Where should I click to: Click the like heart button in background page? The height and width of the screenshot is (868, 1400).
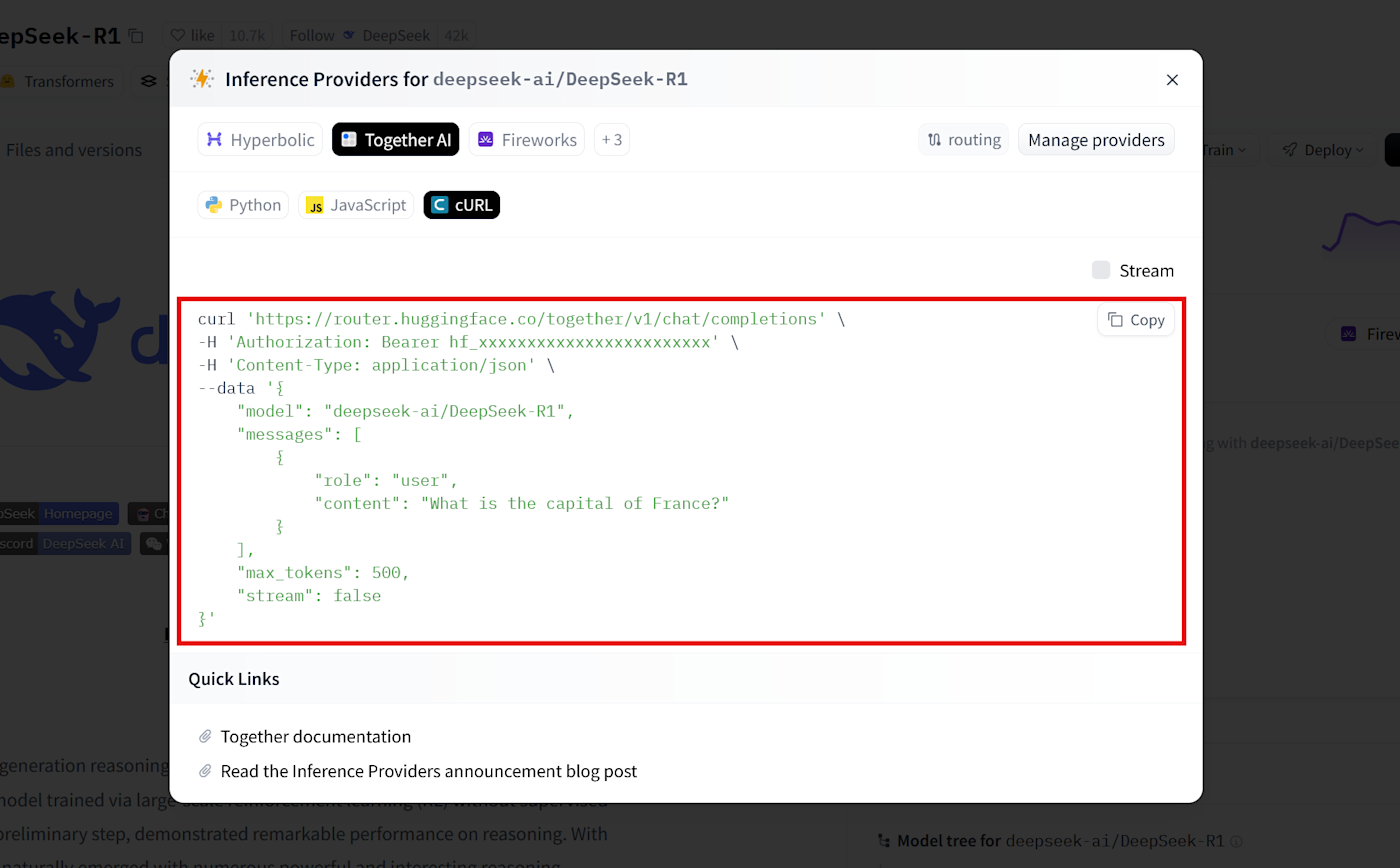(x=193, y=36)
